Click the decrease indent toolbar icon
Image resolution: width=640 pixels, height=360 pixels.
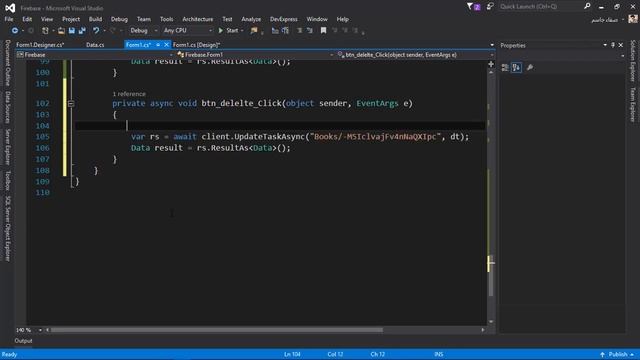tap(300, 31)
